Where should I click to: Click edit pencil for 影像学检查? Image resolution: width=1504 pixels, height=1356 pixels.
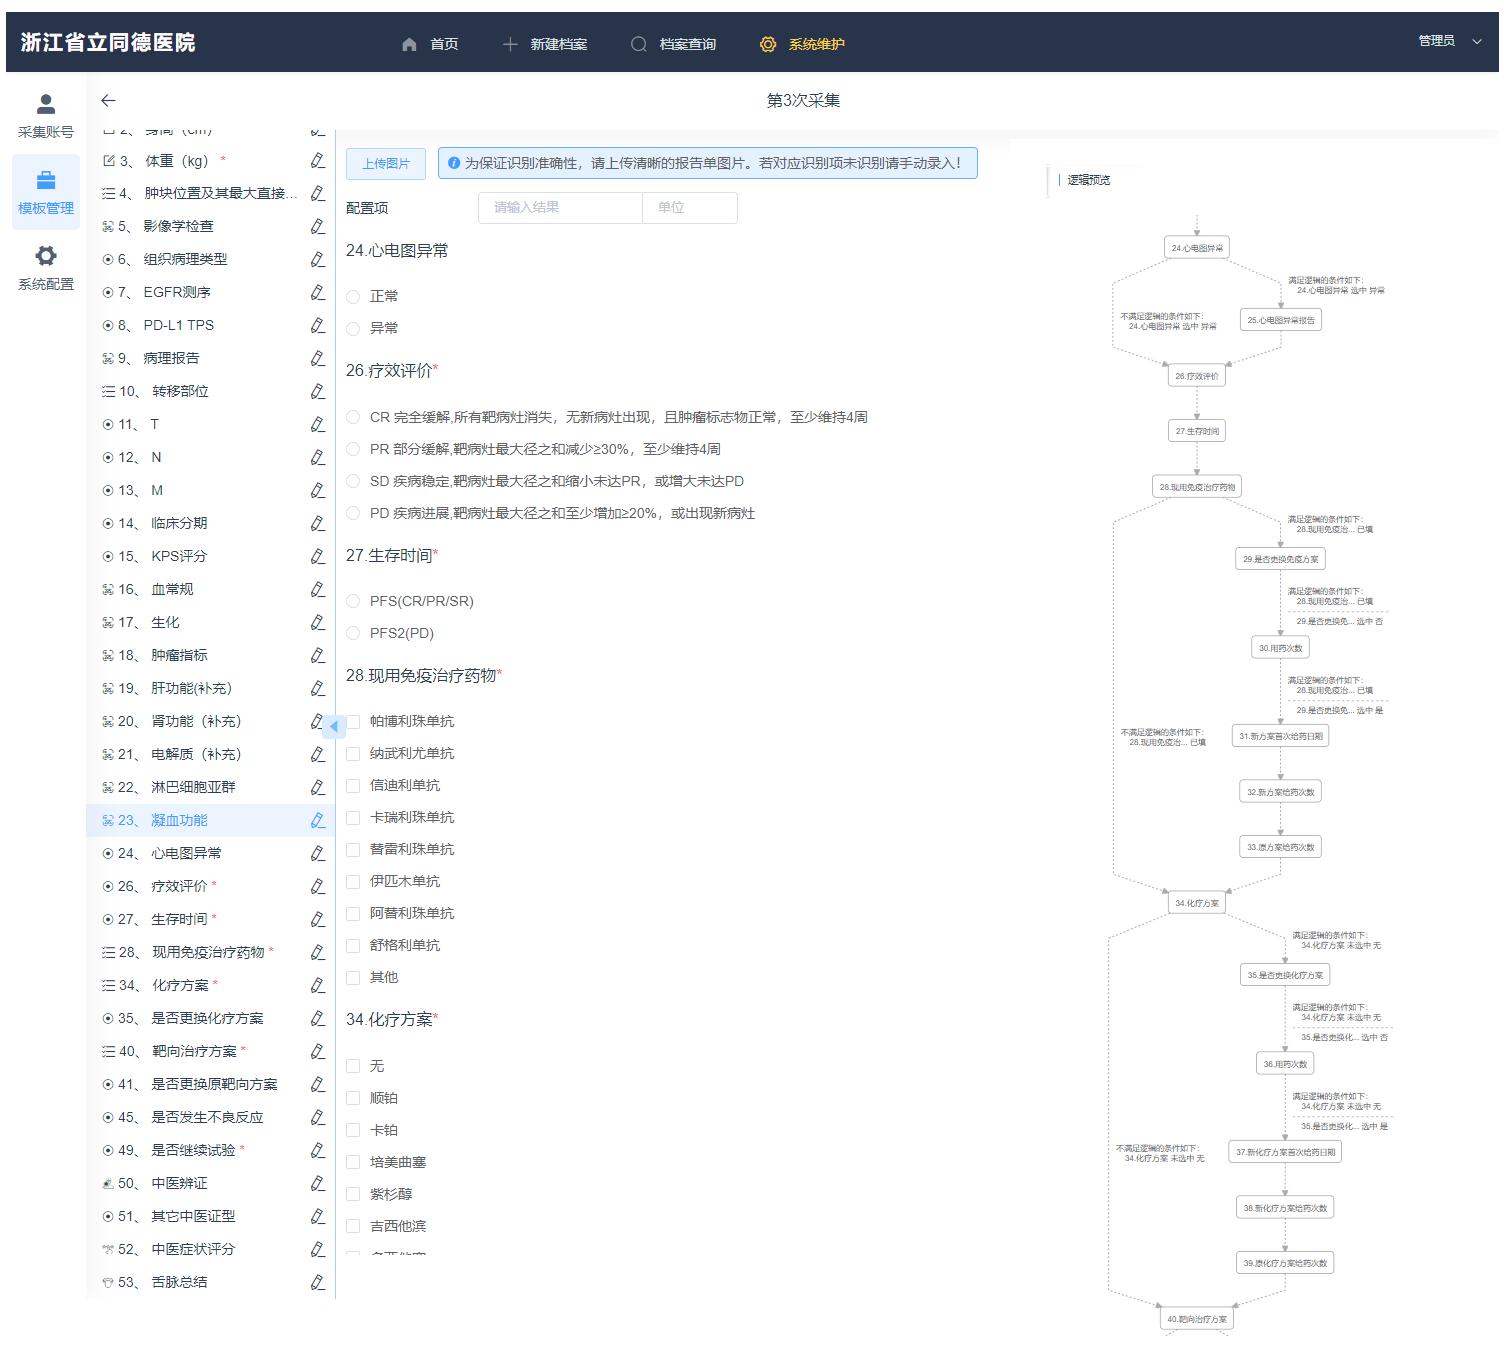tap(317, 226)
